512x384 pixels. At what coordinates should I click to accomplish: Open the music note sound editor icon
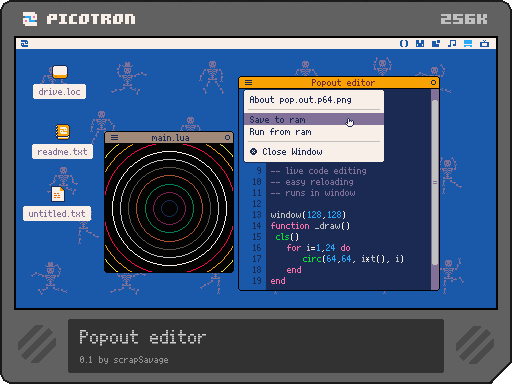(x=452, y=44)
